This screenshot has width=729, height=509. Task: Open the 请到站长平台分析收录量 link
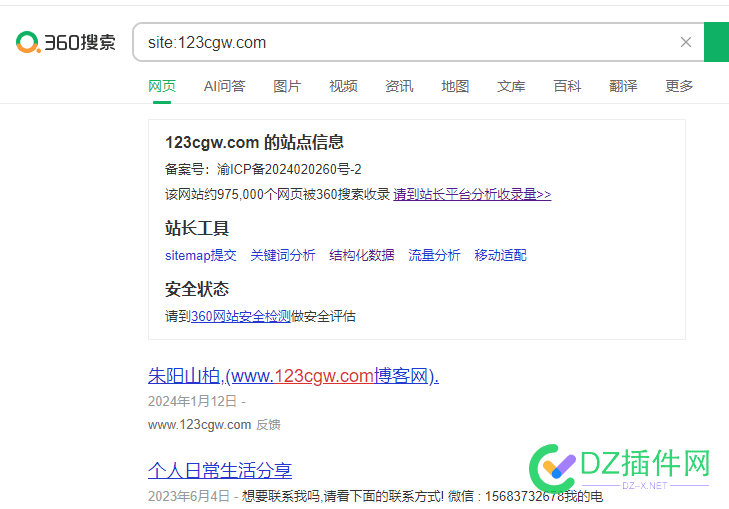[x=472, y=194]
